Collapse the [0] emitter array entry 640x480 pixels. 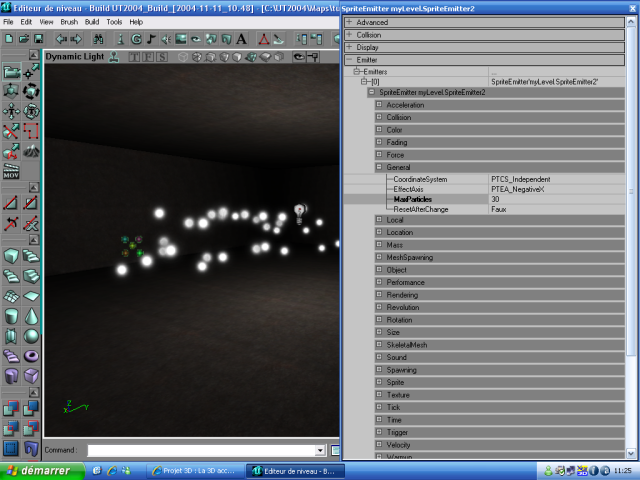[x=364, y=82]
